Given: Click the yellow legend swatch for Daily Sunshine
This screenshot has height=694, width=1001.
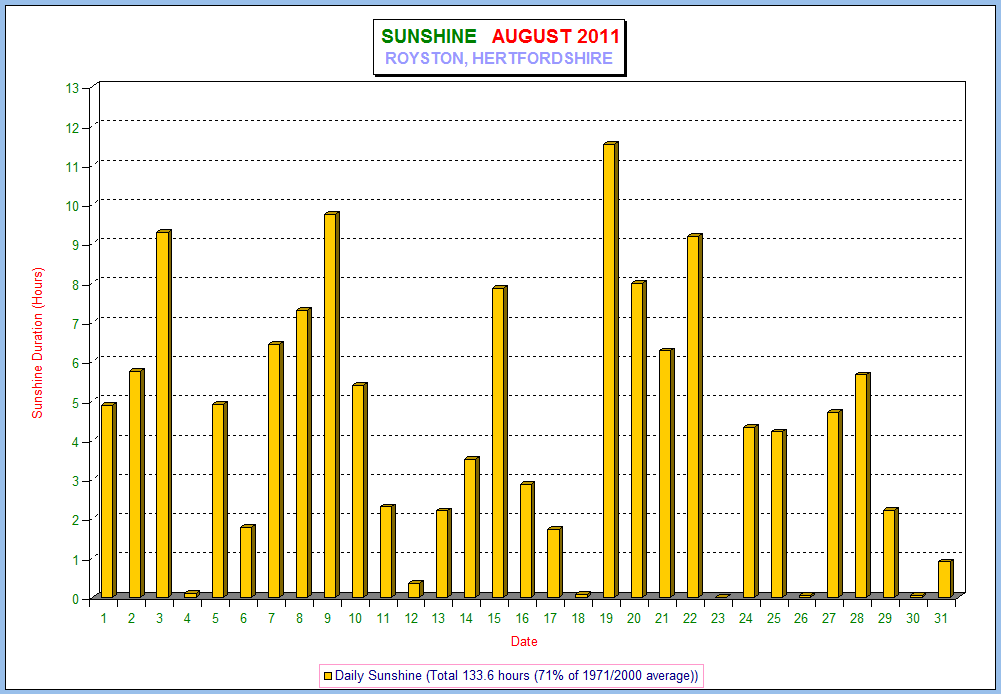Looking at the screenshot, I should coord(327,675).
